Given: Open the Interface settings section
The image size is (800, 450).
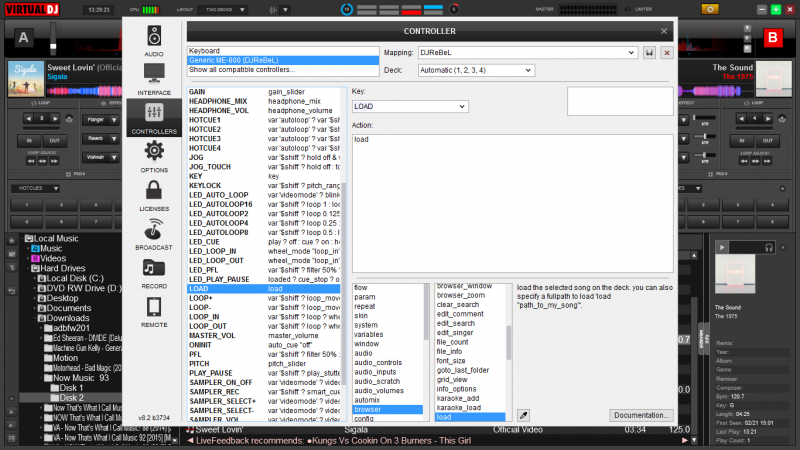Looking at the screenshot, I should point(154,80).
